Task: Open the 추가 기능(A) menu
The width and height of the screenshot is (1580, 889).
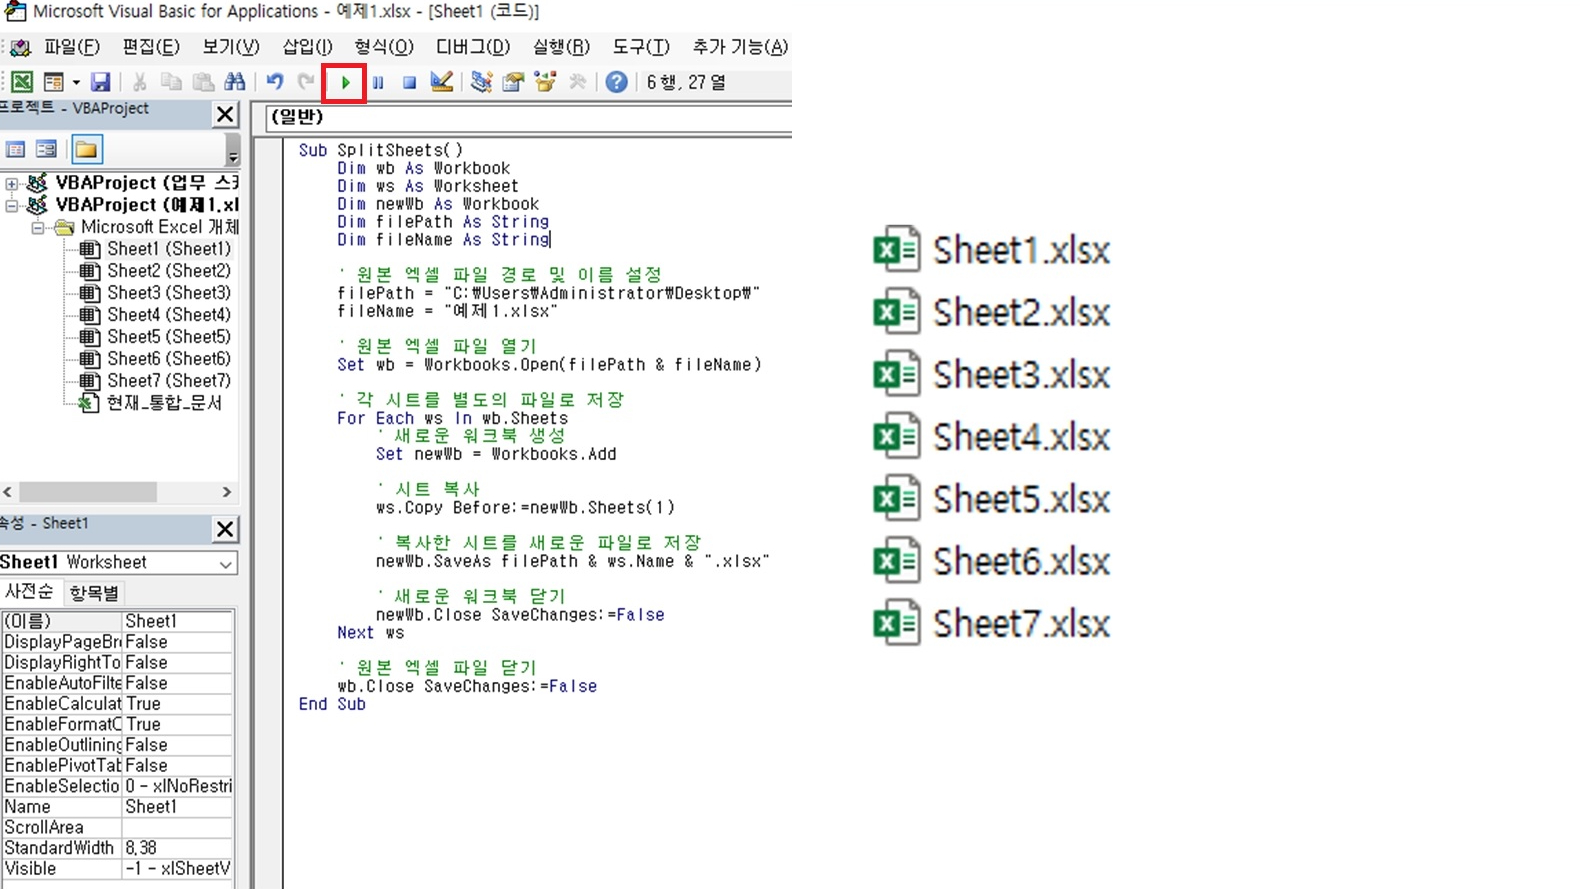Action: tap(740, 47)
